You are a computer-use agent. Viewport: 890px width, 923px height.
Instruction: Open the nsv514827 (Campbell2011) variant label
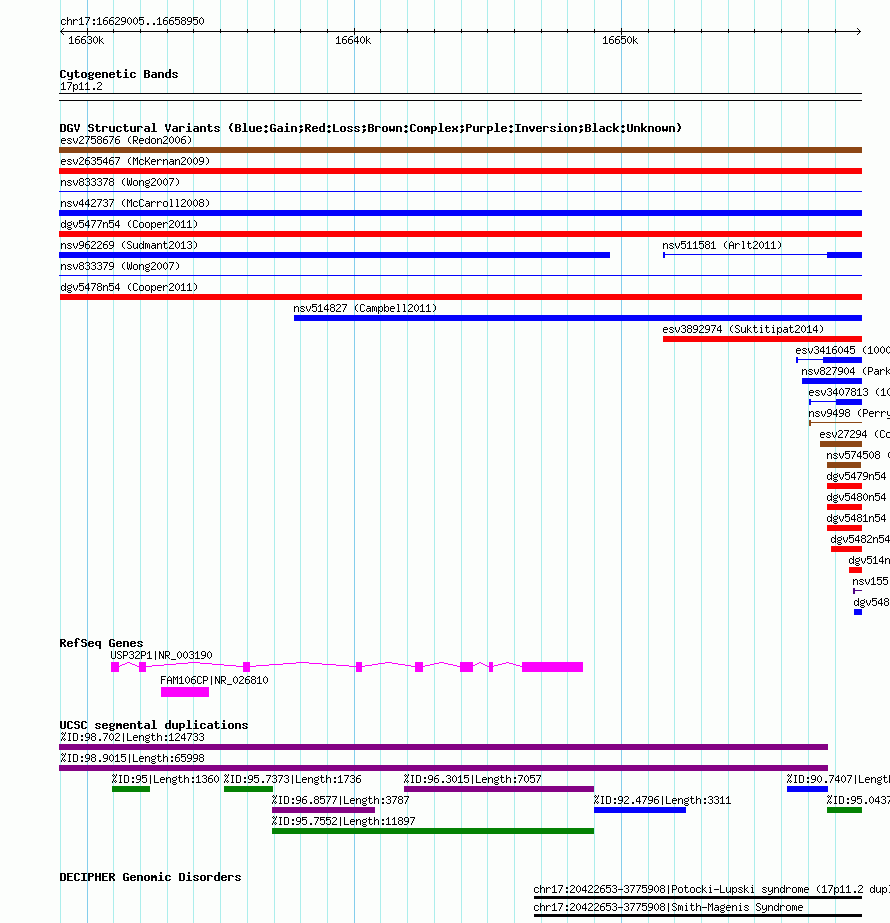click(365, 308)
